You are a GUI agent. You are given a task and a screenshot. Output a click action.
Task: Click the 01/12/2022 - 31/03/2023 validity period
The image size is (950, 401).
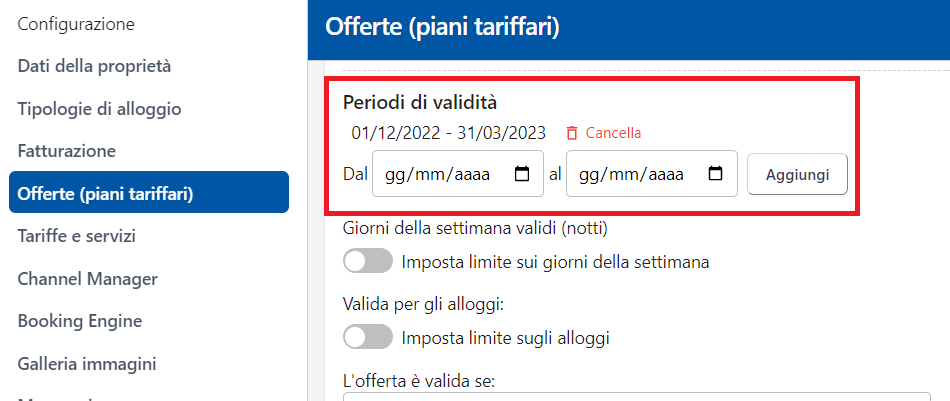pos(448,132)
